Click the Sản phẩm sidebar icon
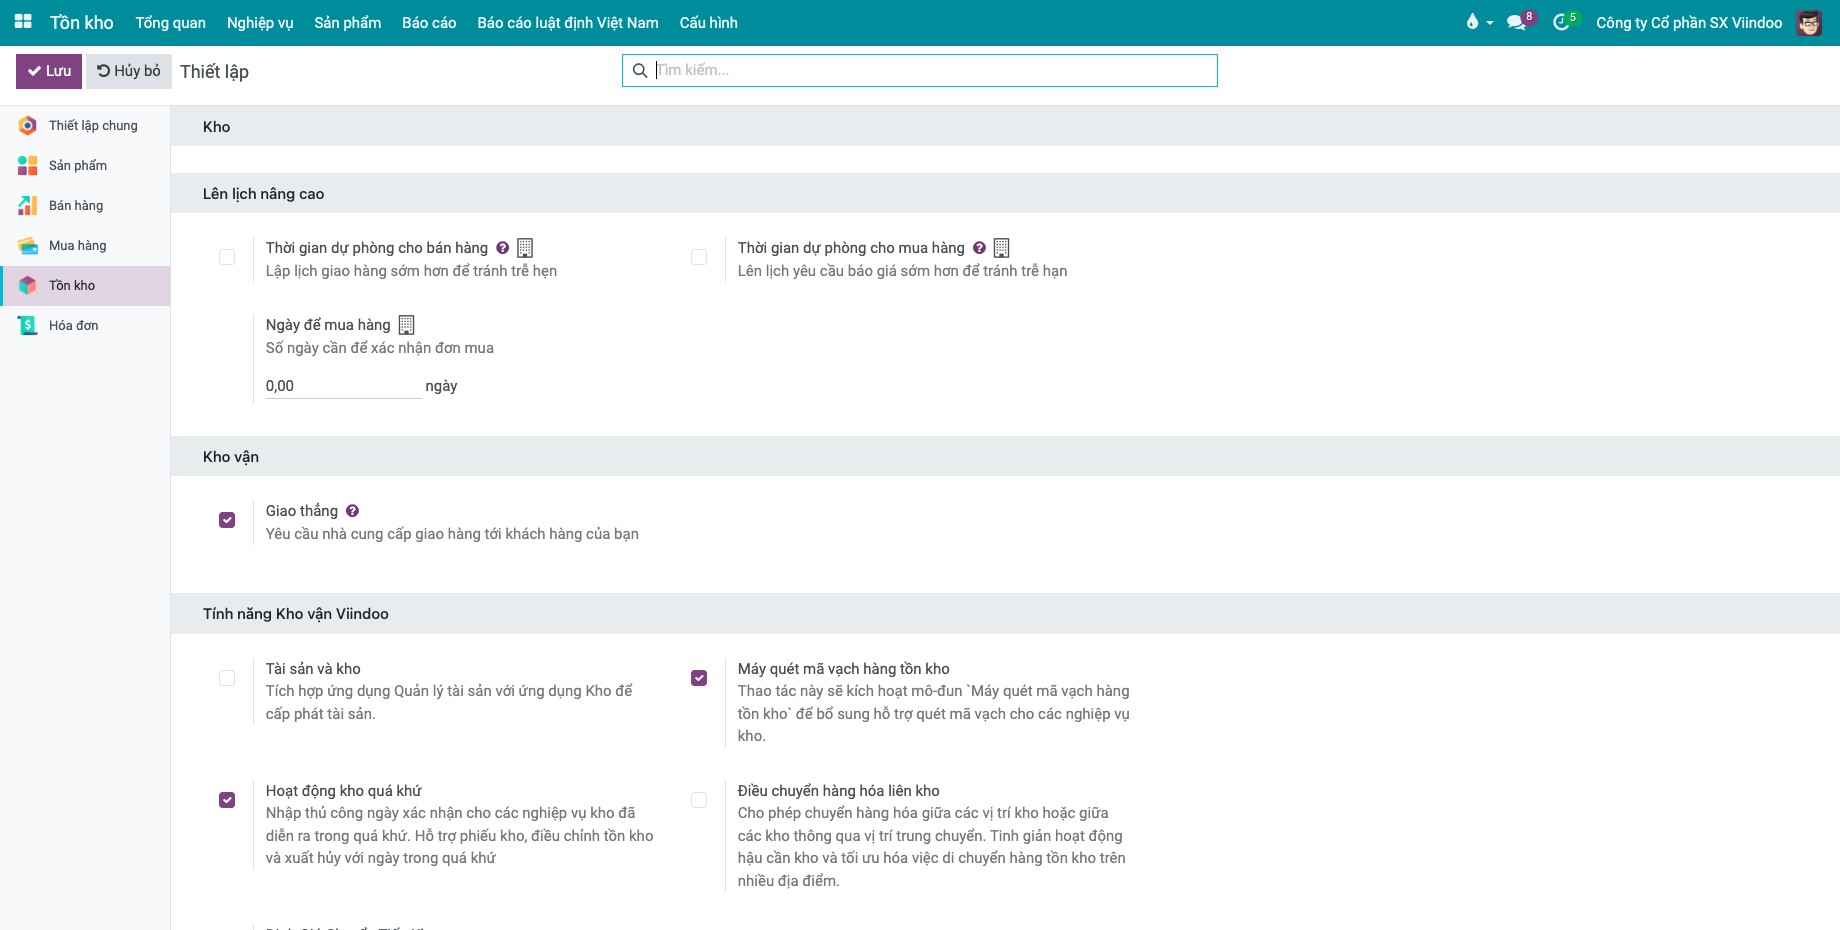 pos(28,165)
